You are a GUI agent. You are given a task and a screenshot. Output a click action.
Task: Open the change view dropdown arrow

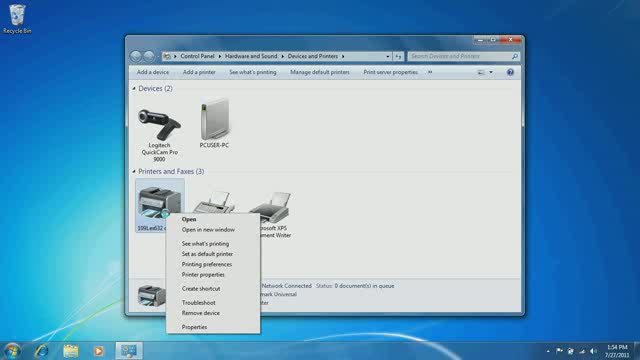coord(491,72)
